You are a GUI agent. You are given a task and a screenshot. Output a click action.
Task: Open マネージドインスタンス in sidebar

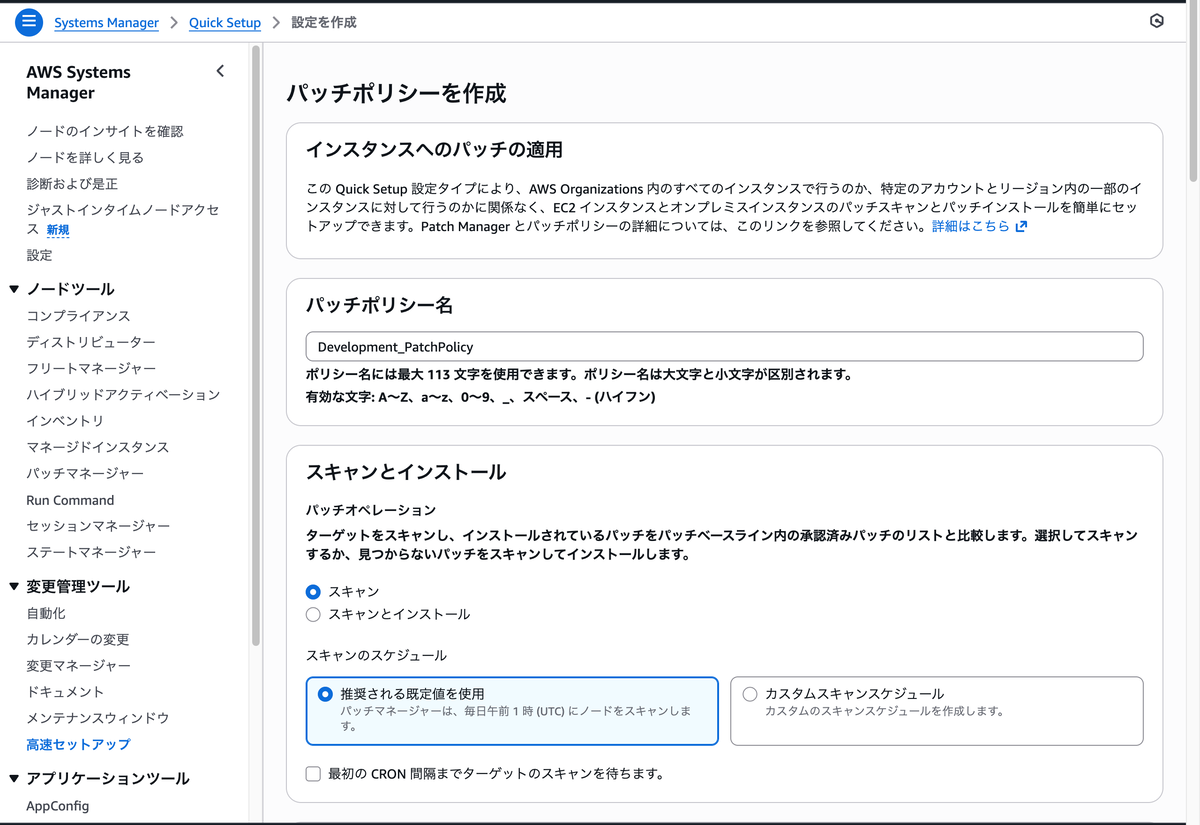98,447
